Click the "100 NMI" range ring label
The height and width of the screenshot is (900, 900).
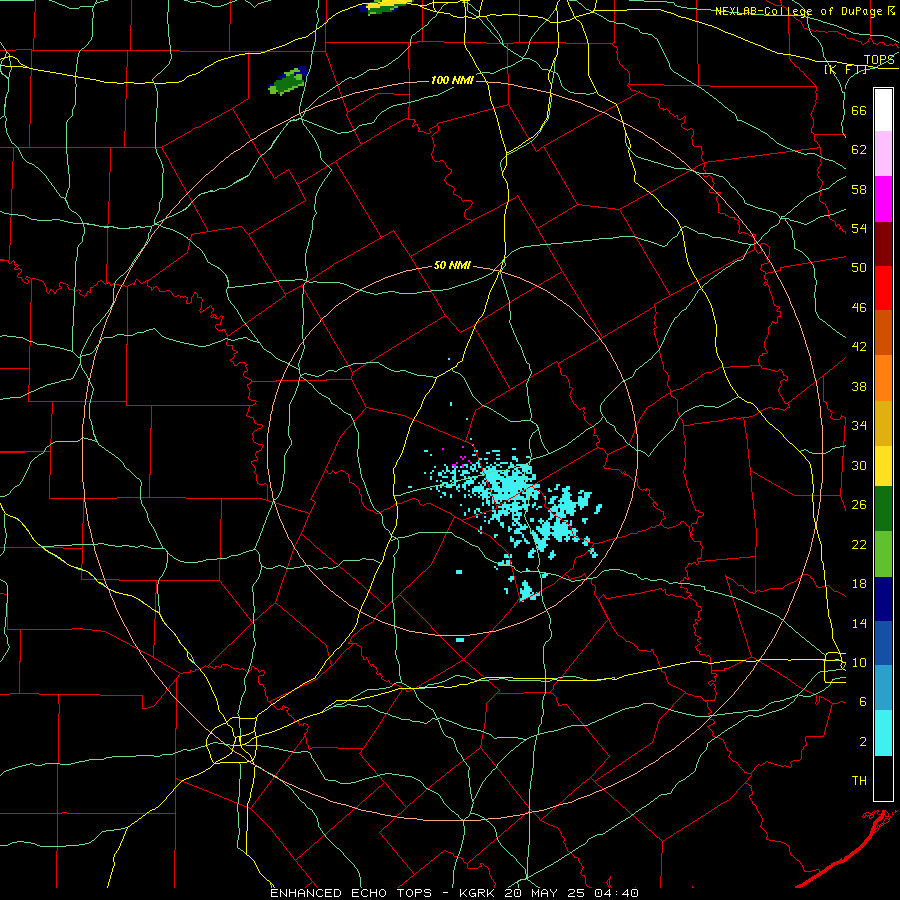(452, 80)
